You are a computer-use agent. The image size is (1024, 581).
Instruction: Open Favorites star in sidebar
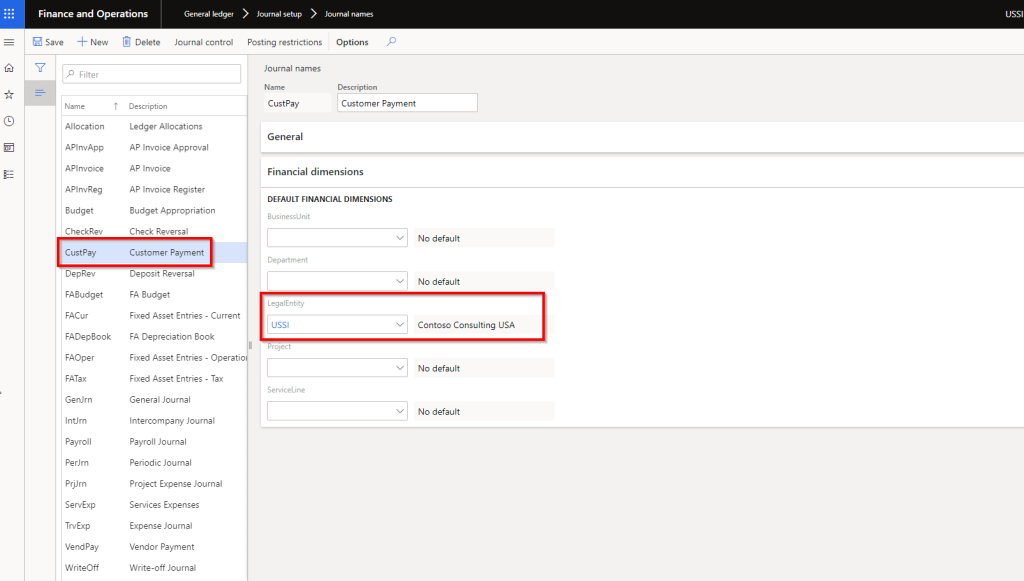click(9, 94)
